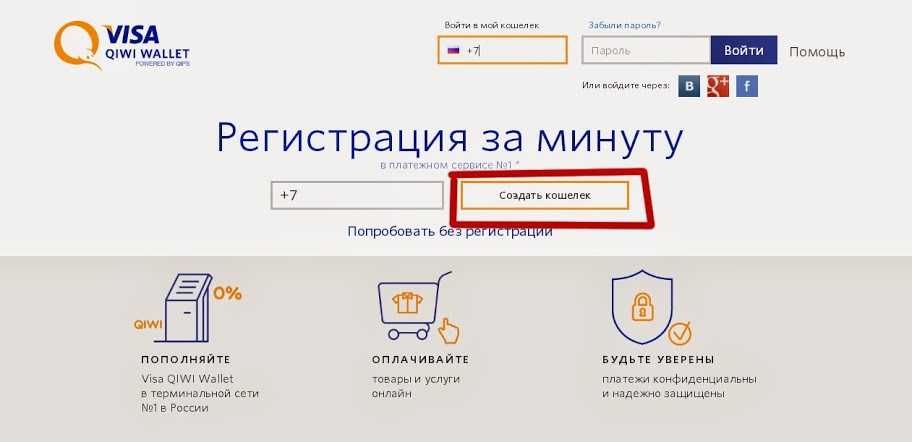This screenshot has height=442, width=912.
Task: Click the Регистрация за минуту title
Action: (x=450, y=140)
